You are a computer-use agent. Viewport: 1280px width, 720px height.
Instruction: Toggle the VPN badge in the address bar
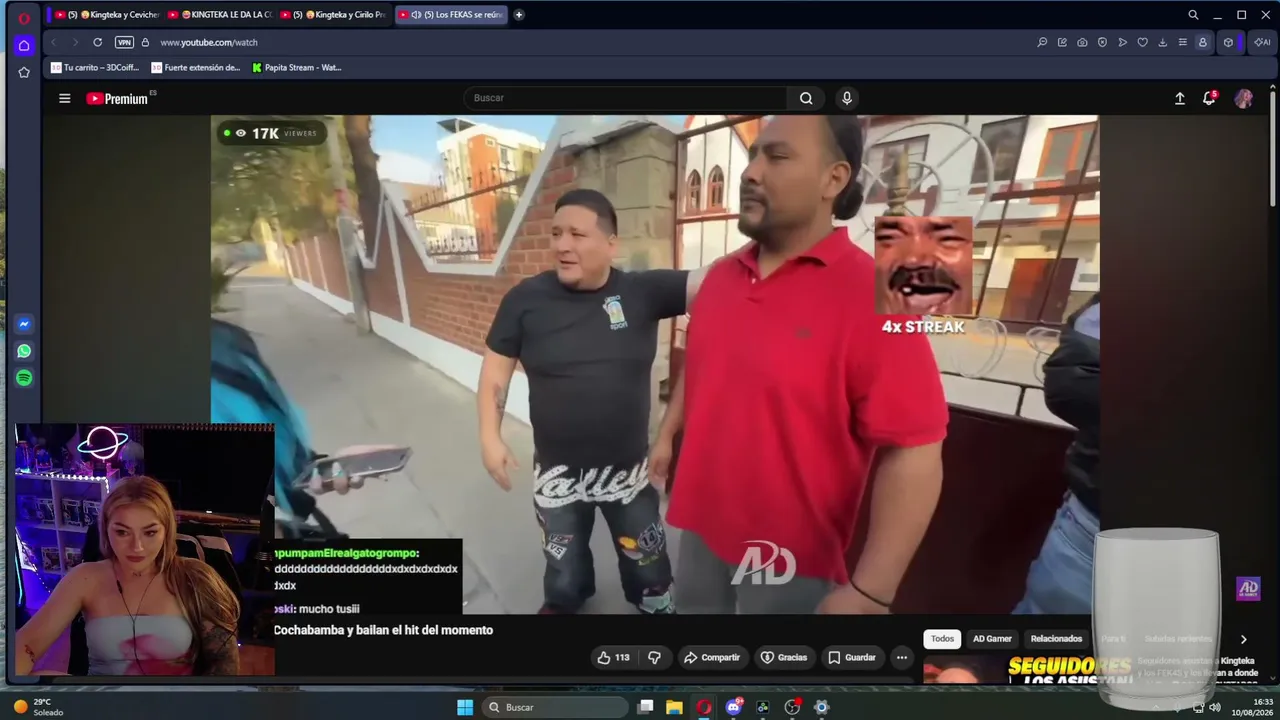[x=124, y=42]
